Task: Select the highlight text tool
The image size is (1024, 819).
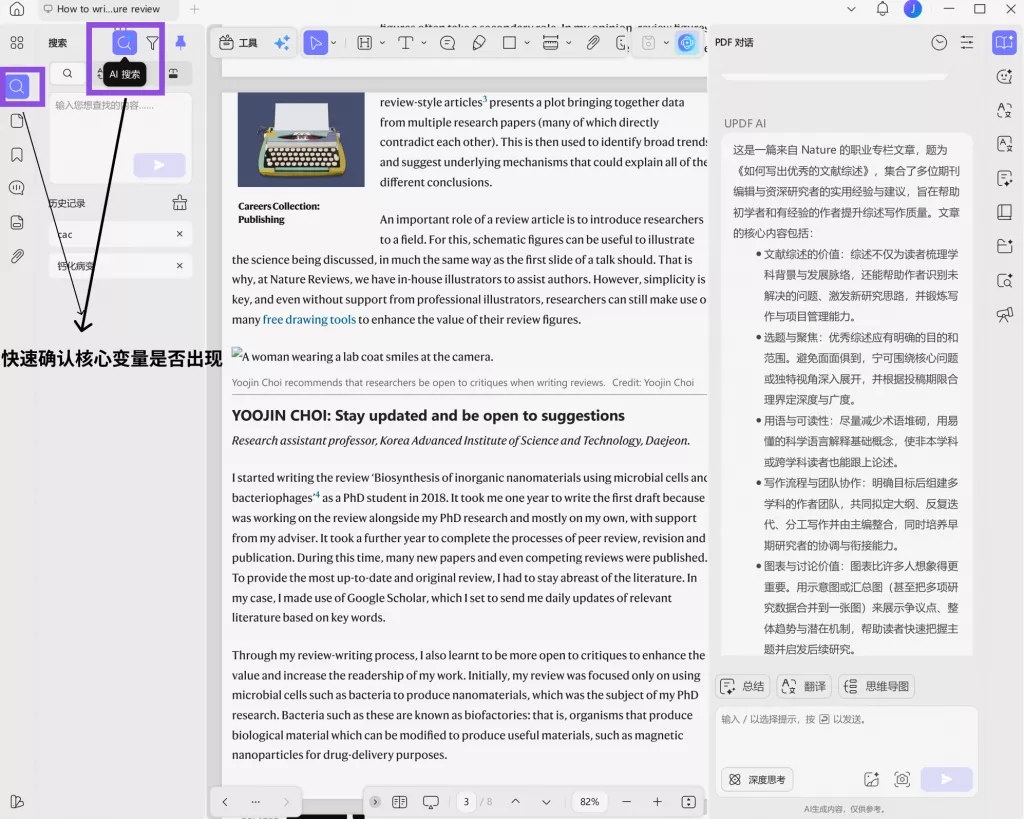Action: pos(365,43)
